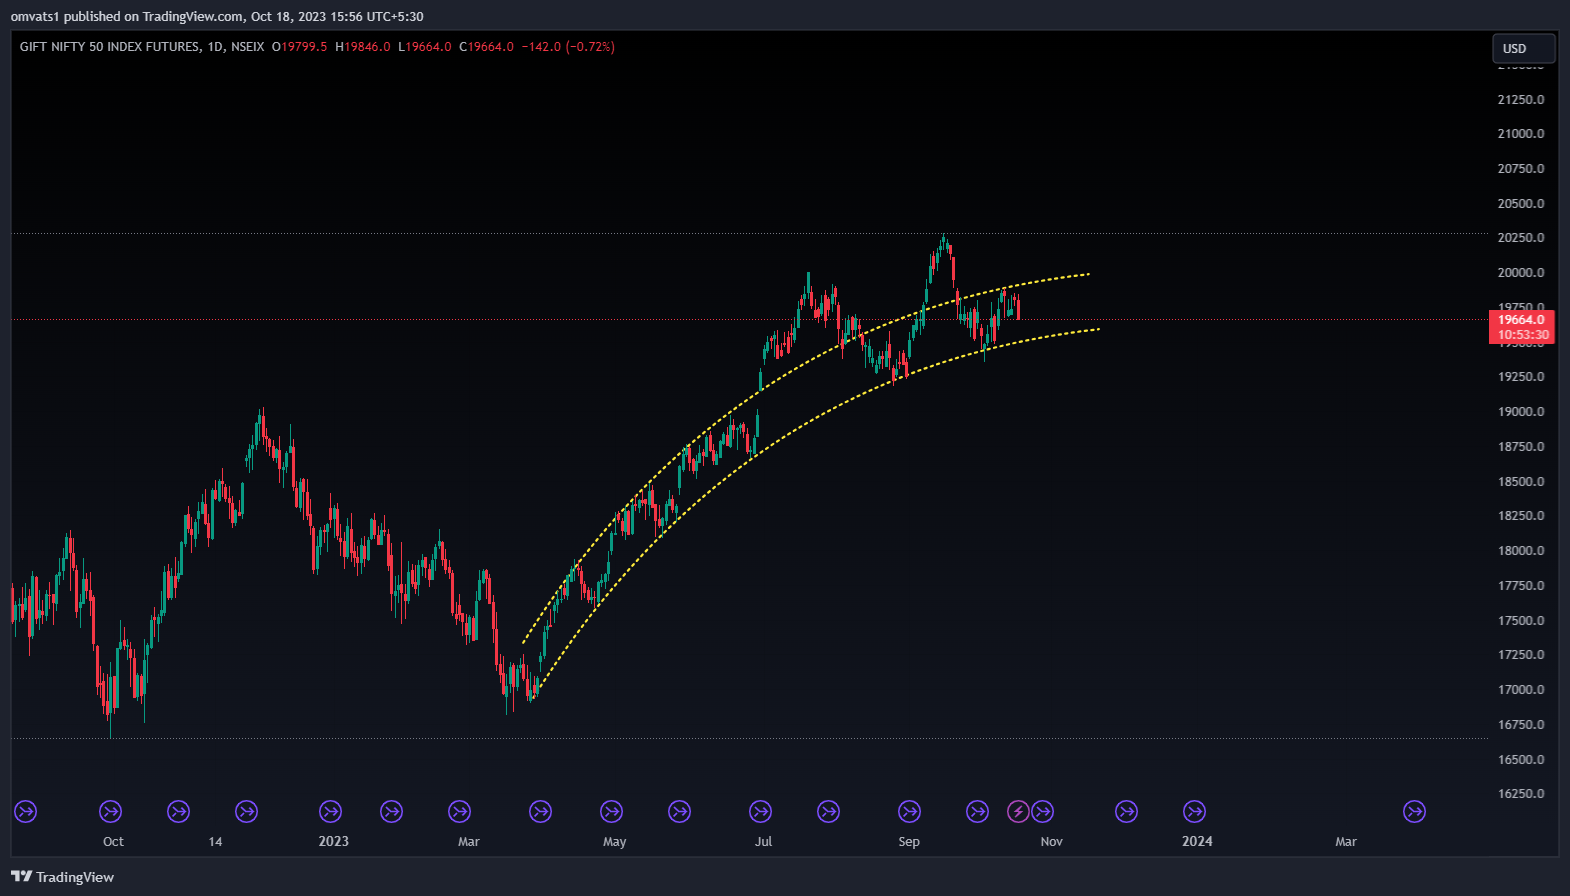1570x896 pixels.
Task: Click the close value C19664.0
Action: tap(487, 47)
